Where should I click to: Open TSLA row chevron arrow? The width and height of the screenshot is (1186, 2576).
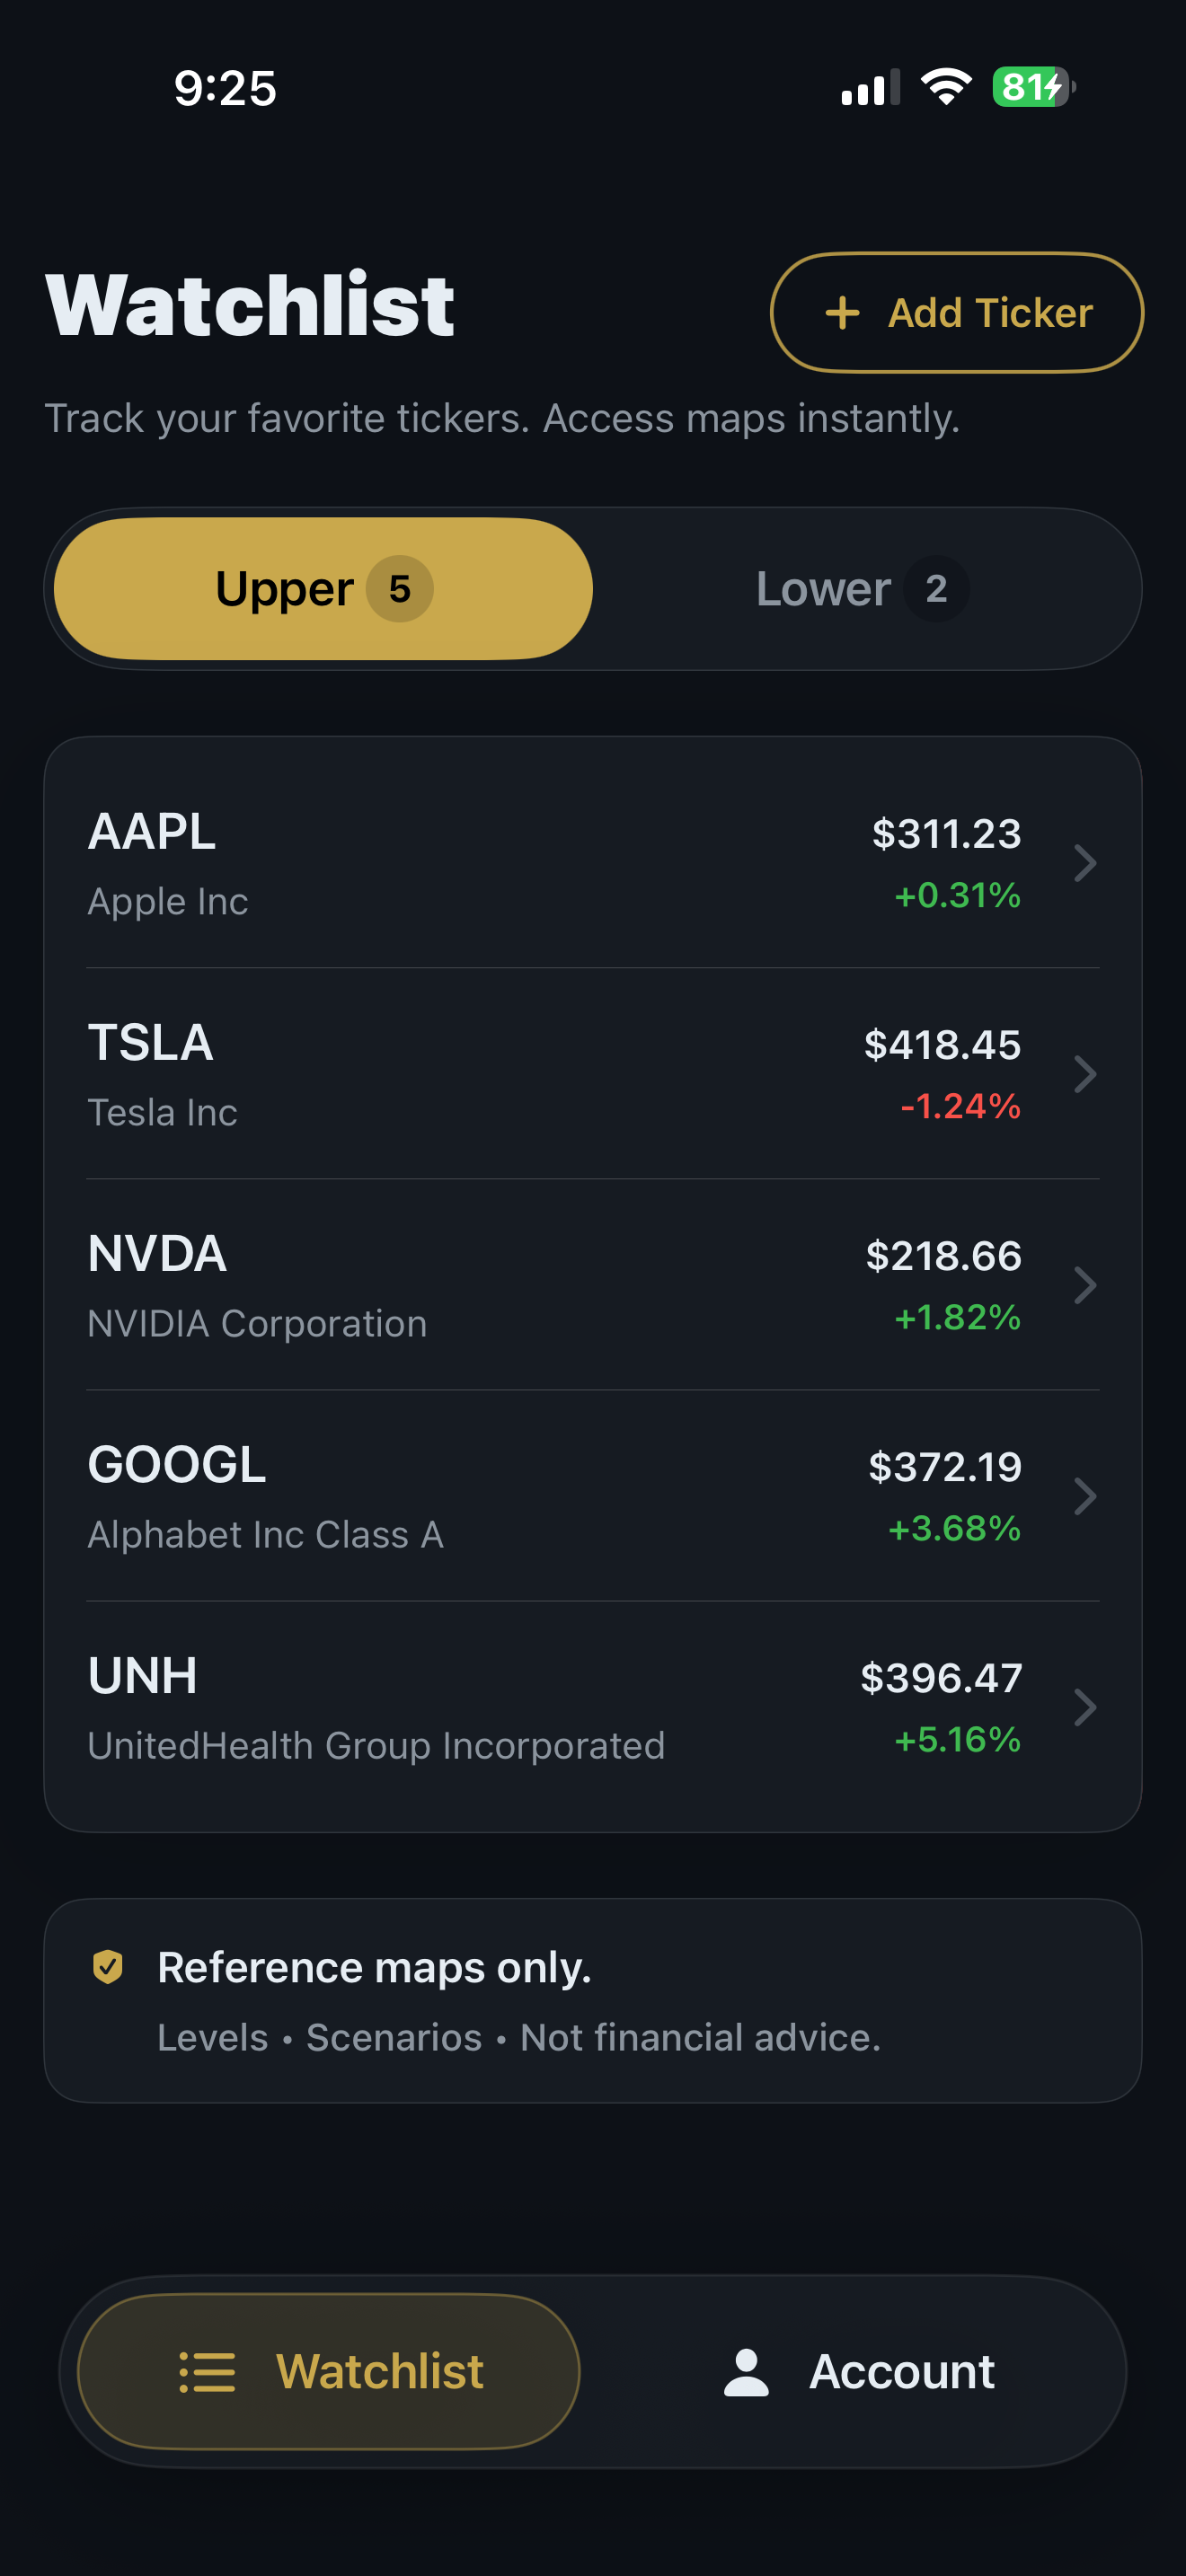pos(1085,1074)
